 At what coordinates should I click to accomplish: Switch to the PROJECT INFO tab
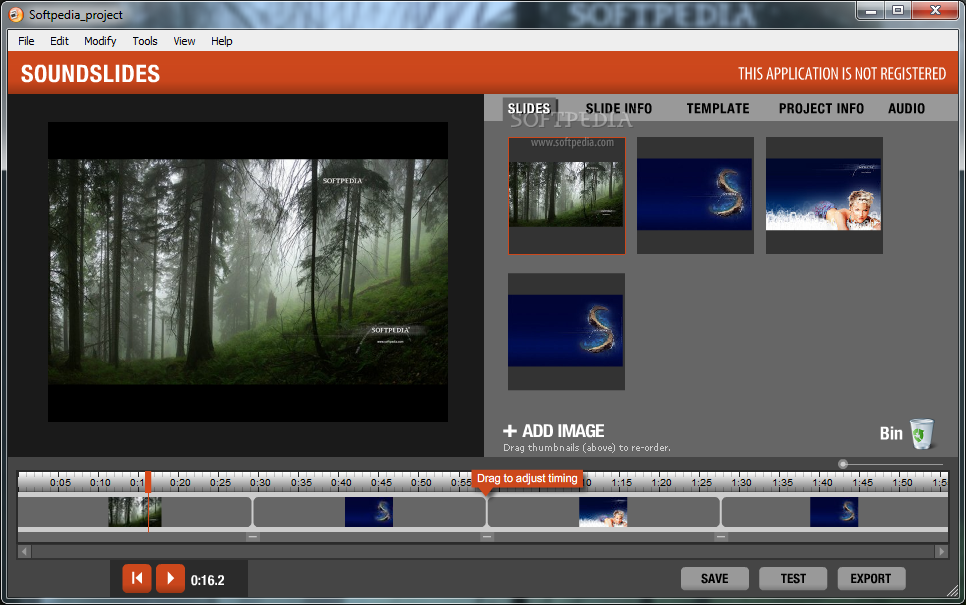pos(821,108)
